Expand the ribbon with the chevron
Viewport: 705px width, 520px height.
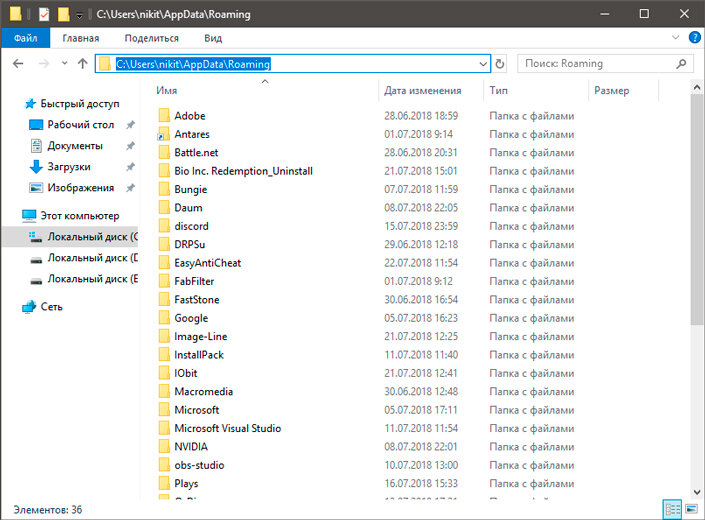pos(675,37)
